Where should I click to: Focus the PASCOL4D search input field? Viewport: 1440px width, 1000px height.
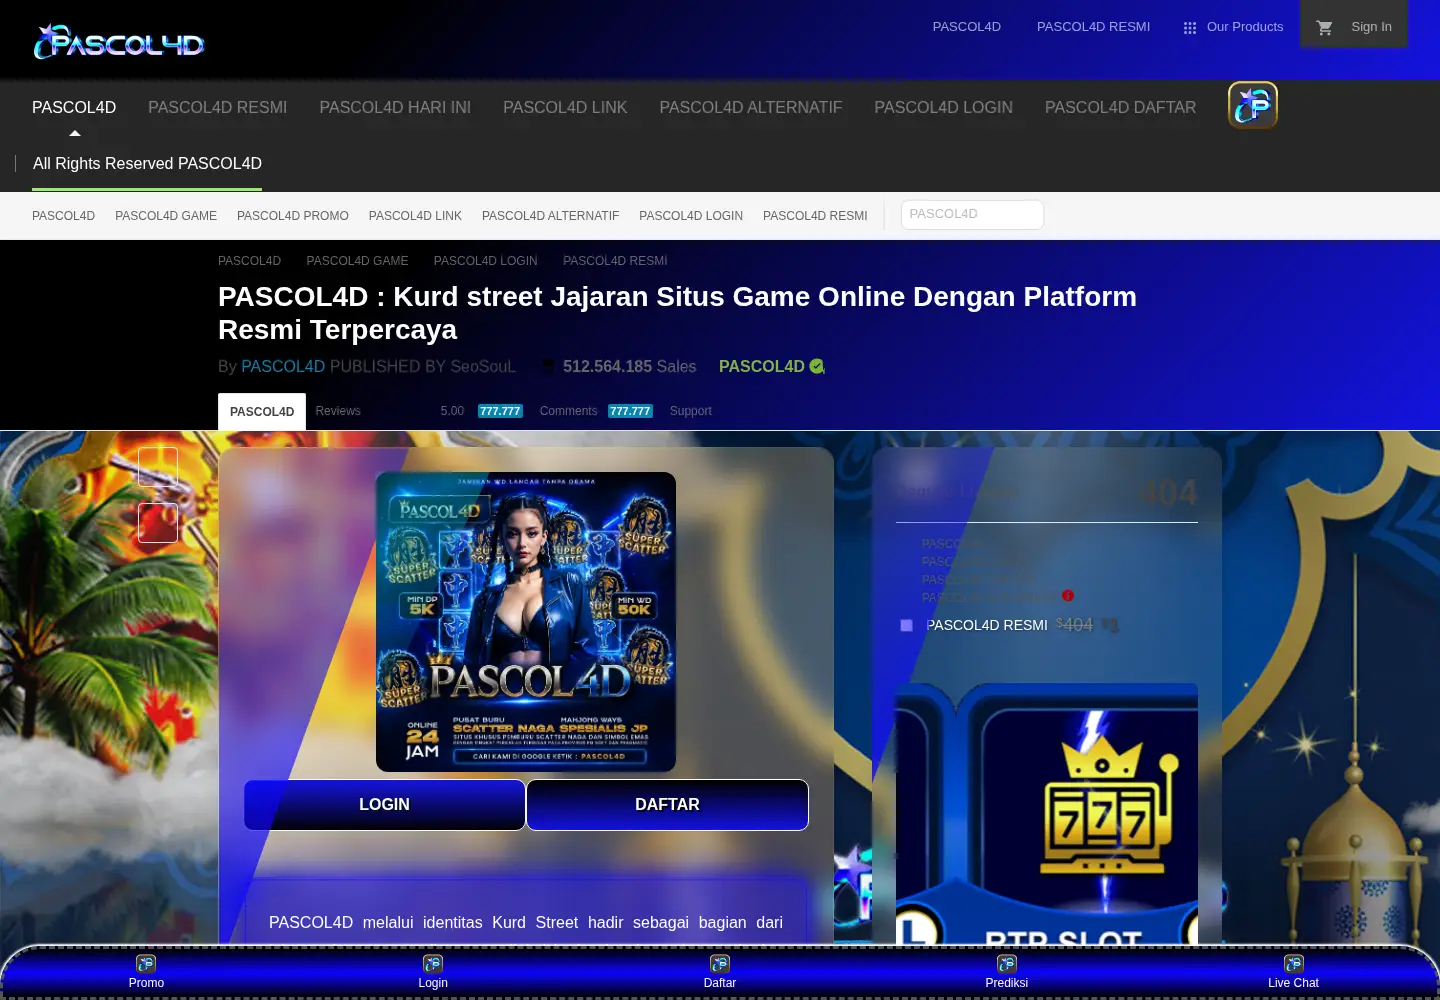click(x=972, y=215)
